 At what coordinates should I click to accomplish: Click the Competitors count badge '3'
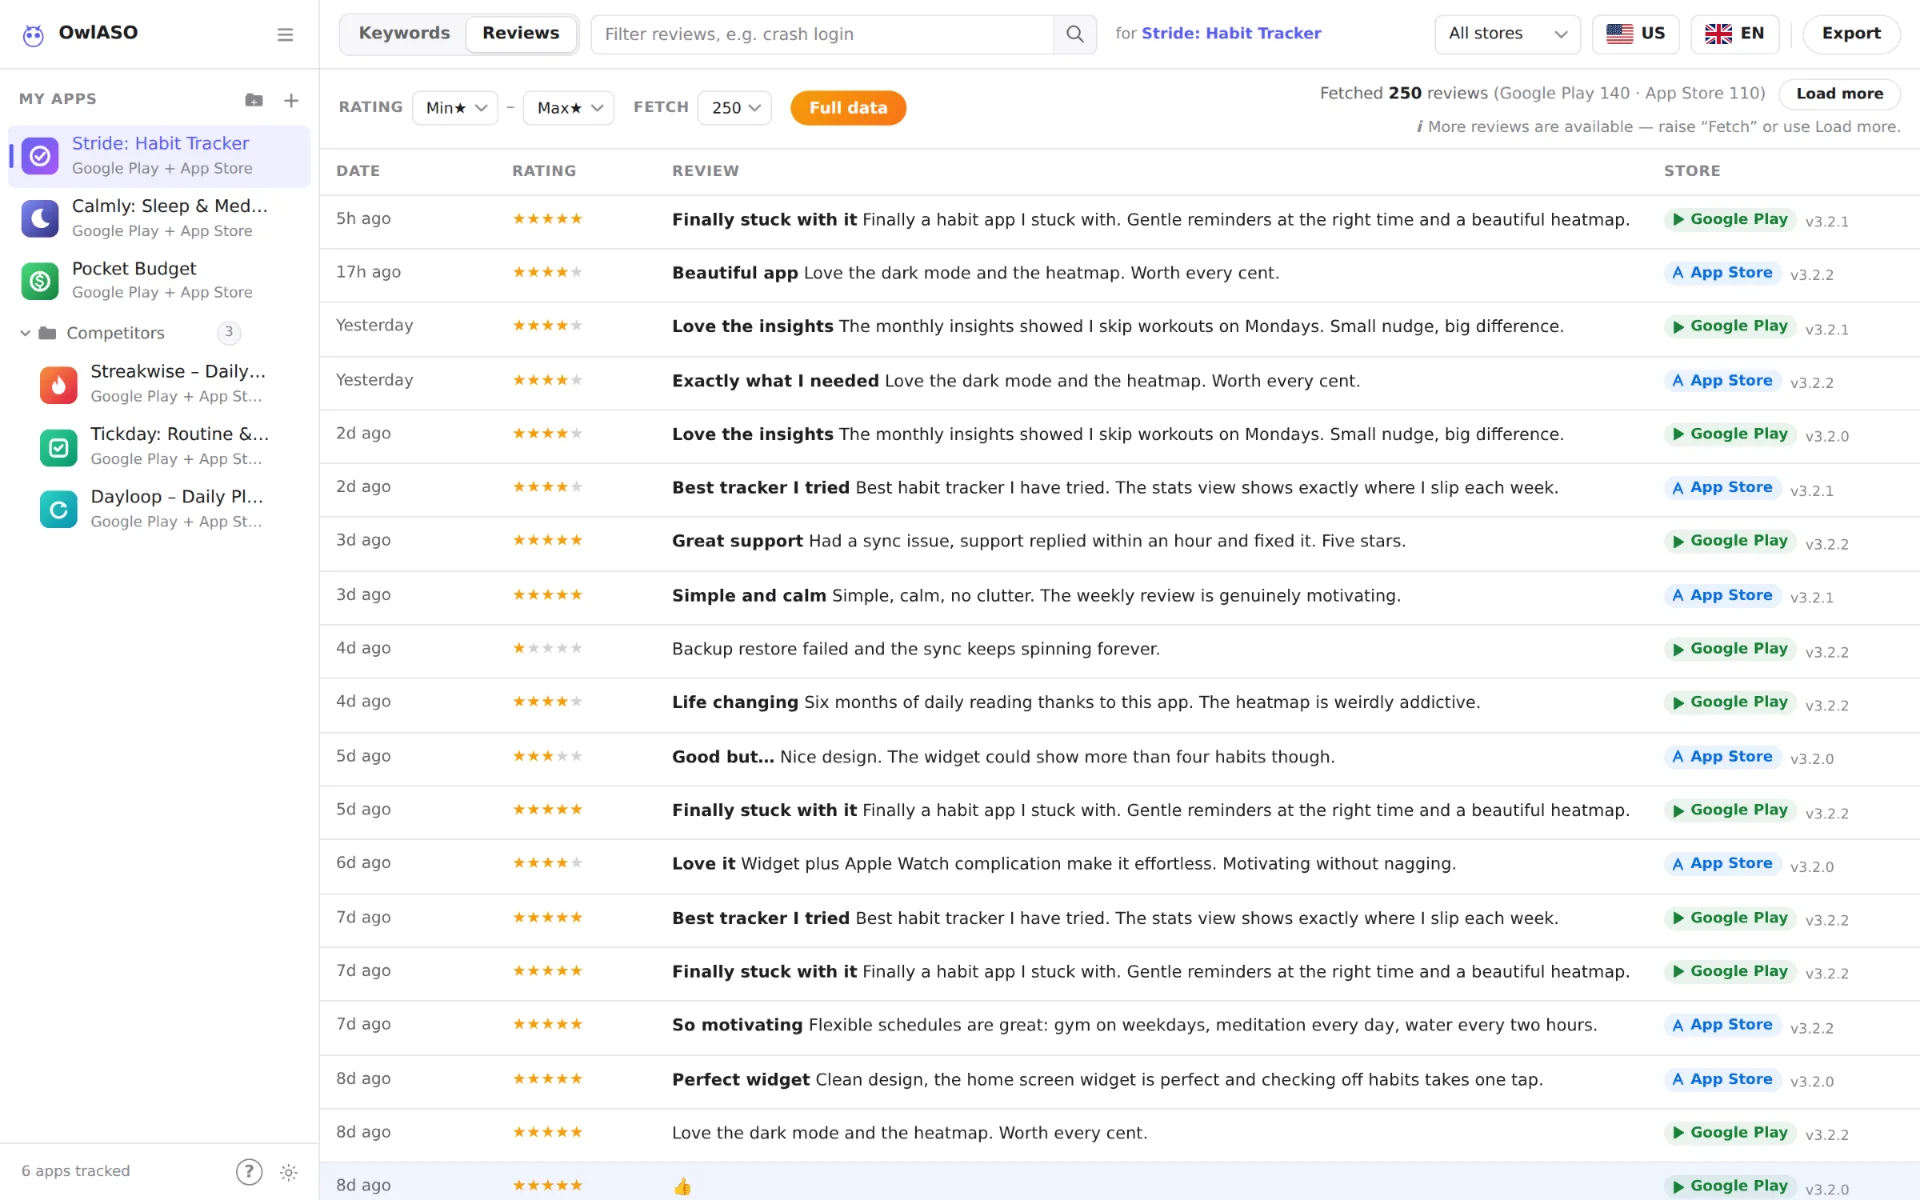click(229, 333)
